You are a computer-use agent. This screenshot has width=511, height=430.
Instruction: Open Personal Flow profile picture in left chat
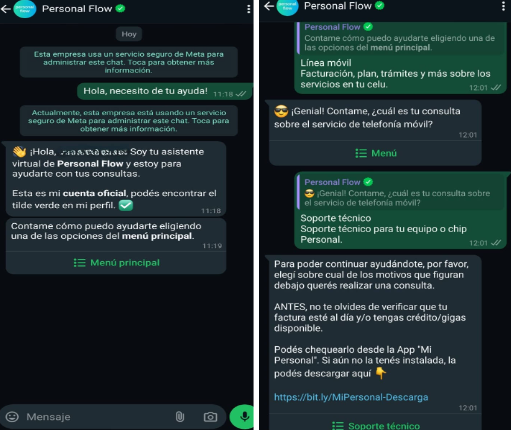(25, 9)
